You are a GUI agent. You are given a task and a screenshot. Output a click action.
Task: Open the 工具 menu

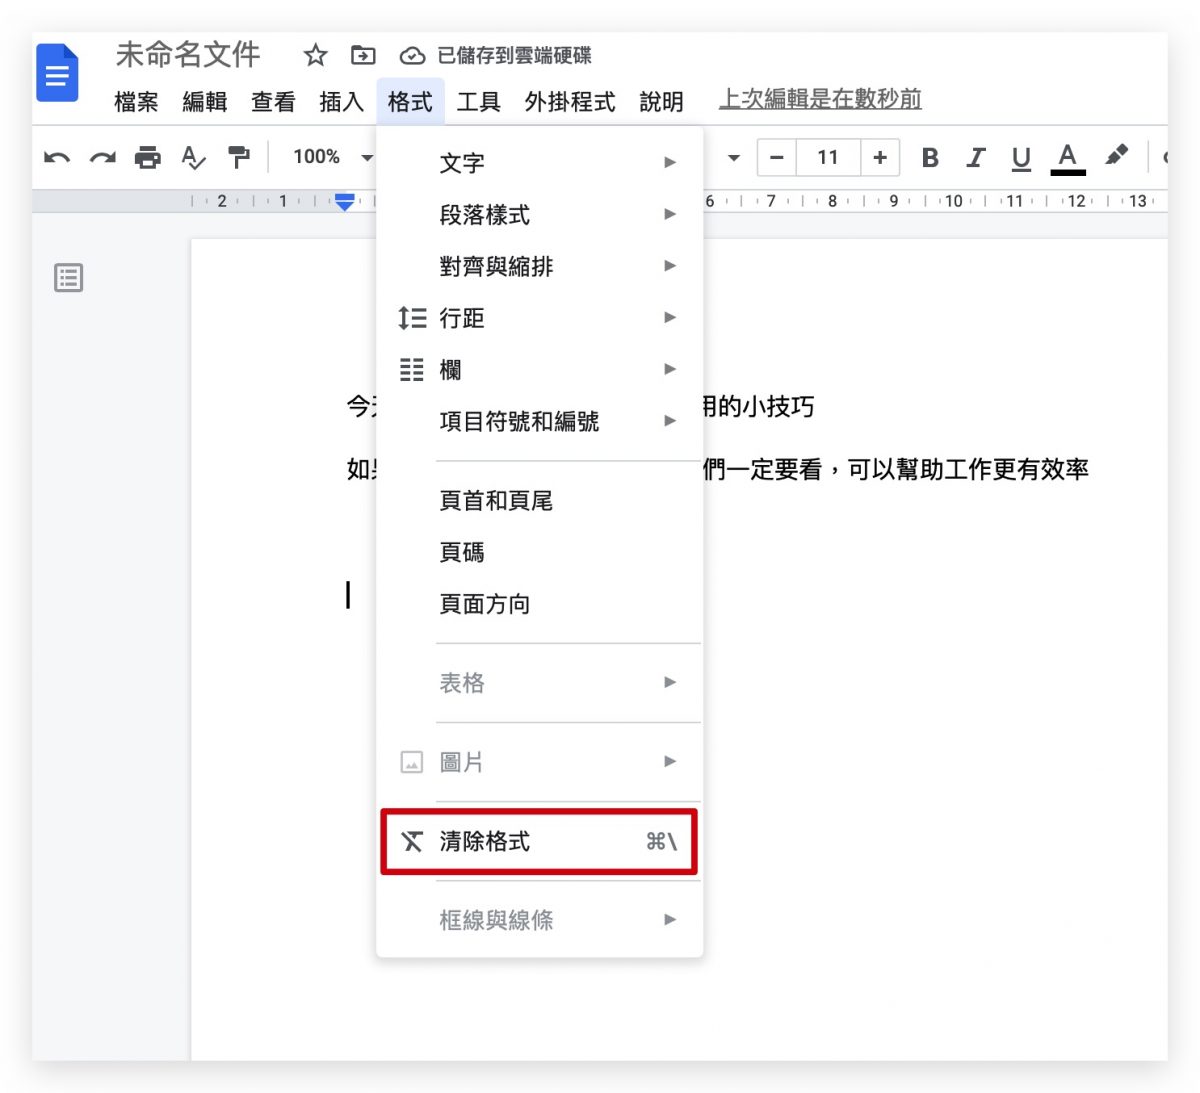click(478, 102)
